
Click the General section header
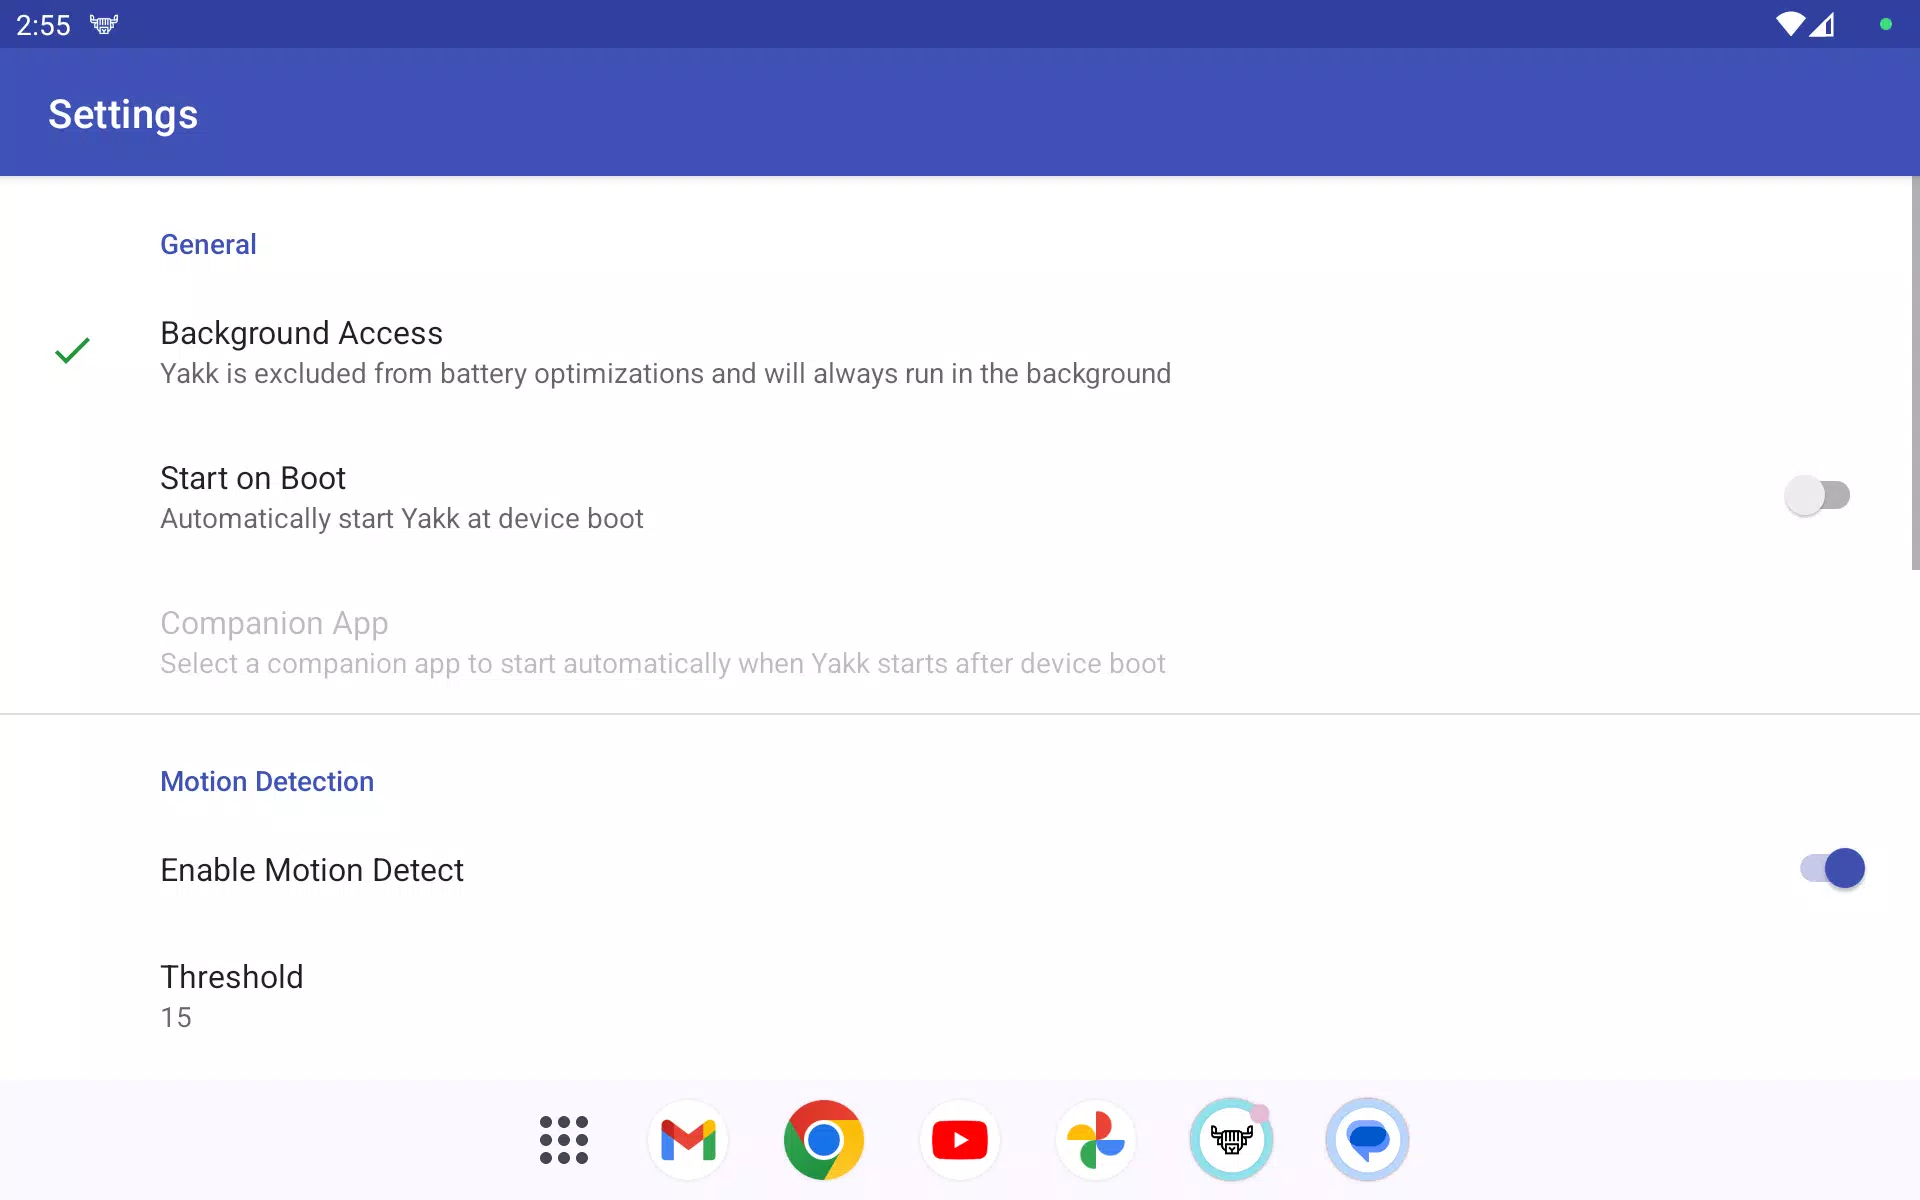coord(208,244)
